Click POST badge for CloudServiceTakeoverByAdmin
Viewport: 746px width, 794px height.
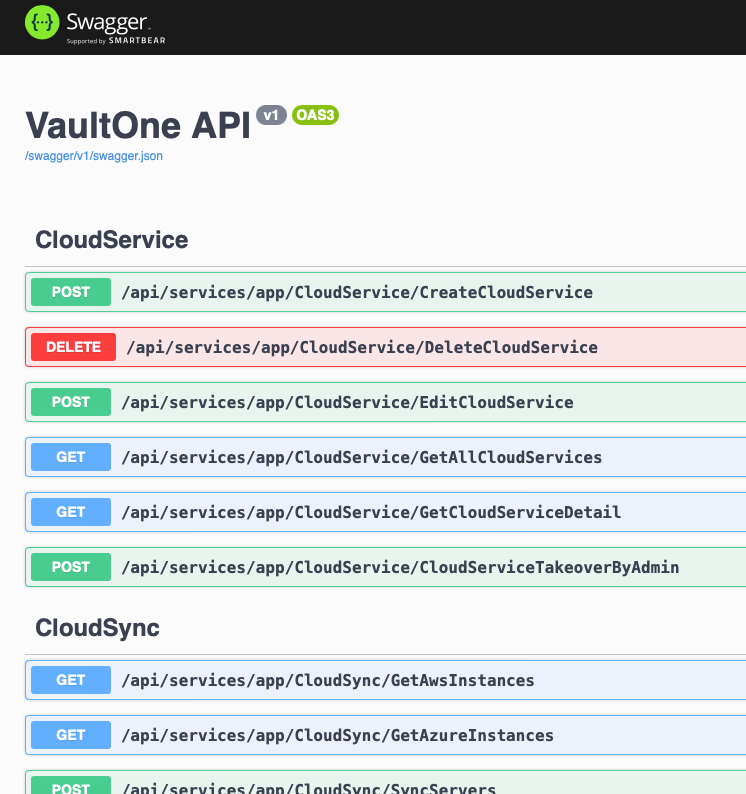71,567
